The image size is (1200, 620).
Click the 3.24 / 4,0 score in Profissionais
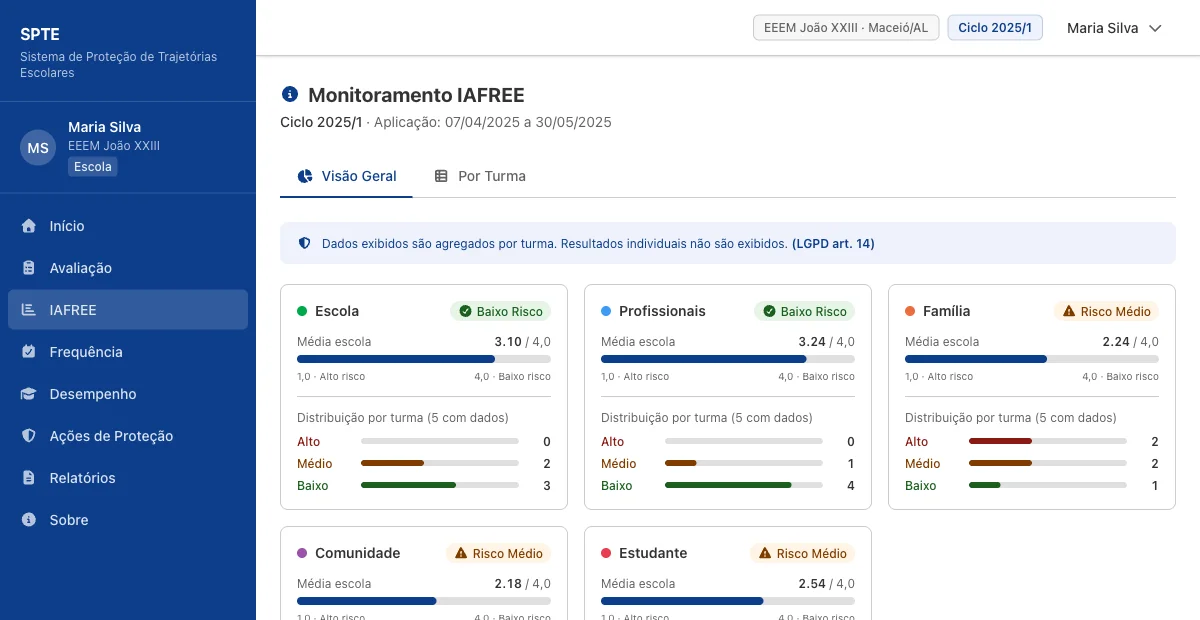tap(826, 341)
